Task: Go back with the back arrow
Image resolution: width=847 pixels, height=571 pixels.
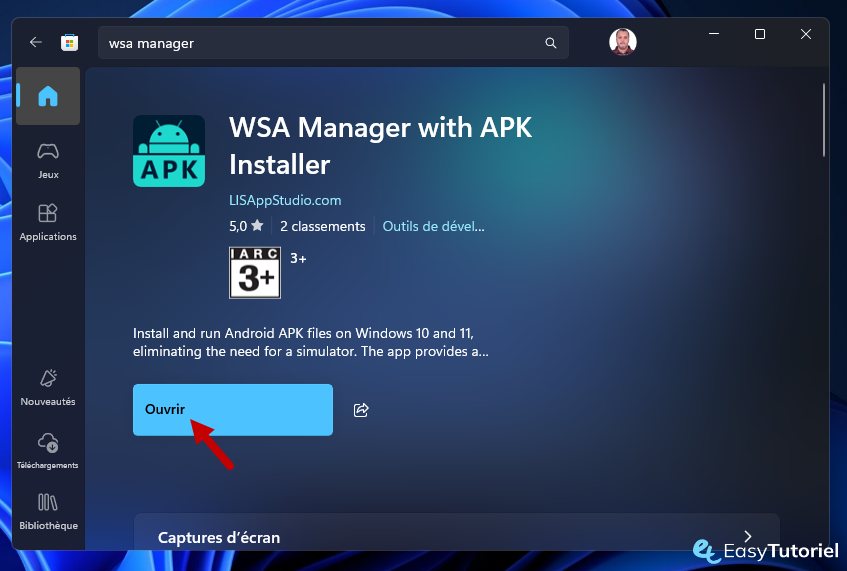Action: coord(36,42)
